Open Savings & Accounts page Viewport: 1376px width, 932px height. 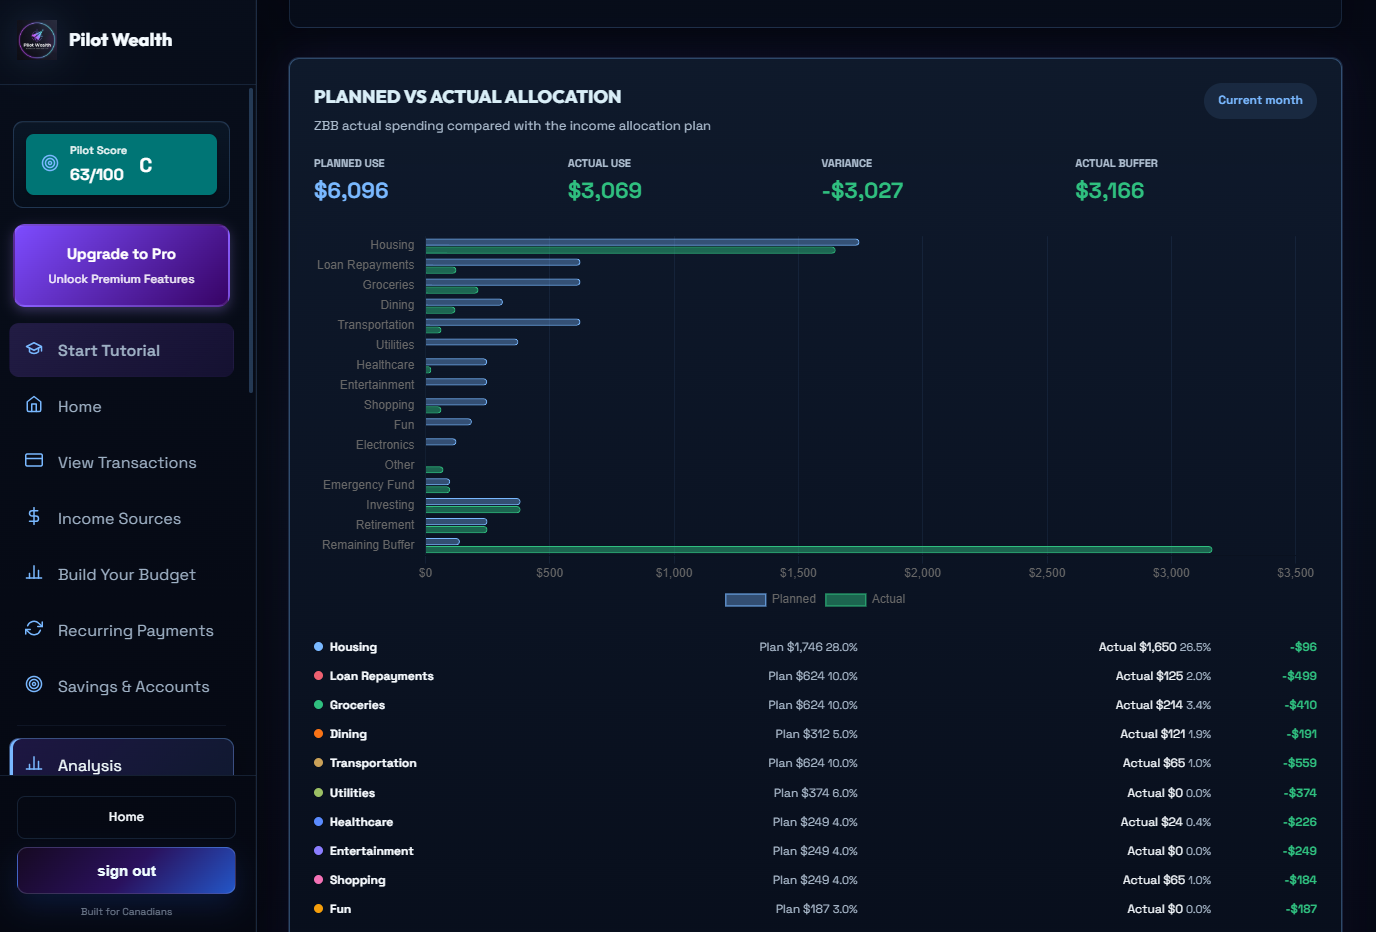[x=122, y=686]
